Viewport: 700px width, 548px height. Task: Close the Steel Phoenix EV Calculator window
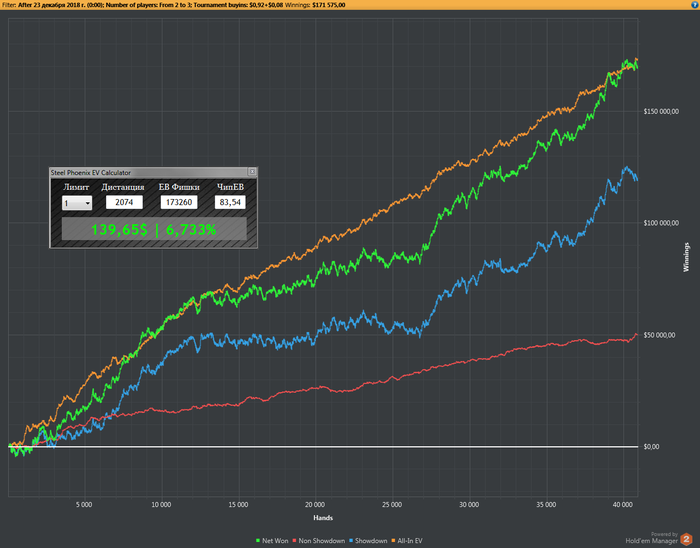pos(252,172)
